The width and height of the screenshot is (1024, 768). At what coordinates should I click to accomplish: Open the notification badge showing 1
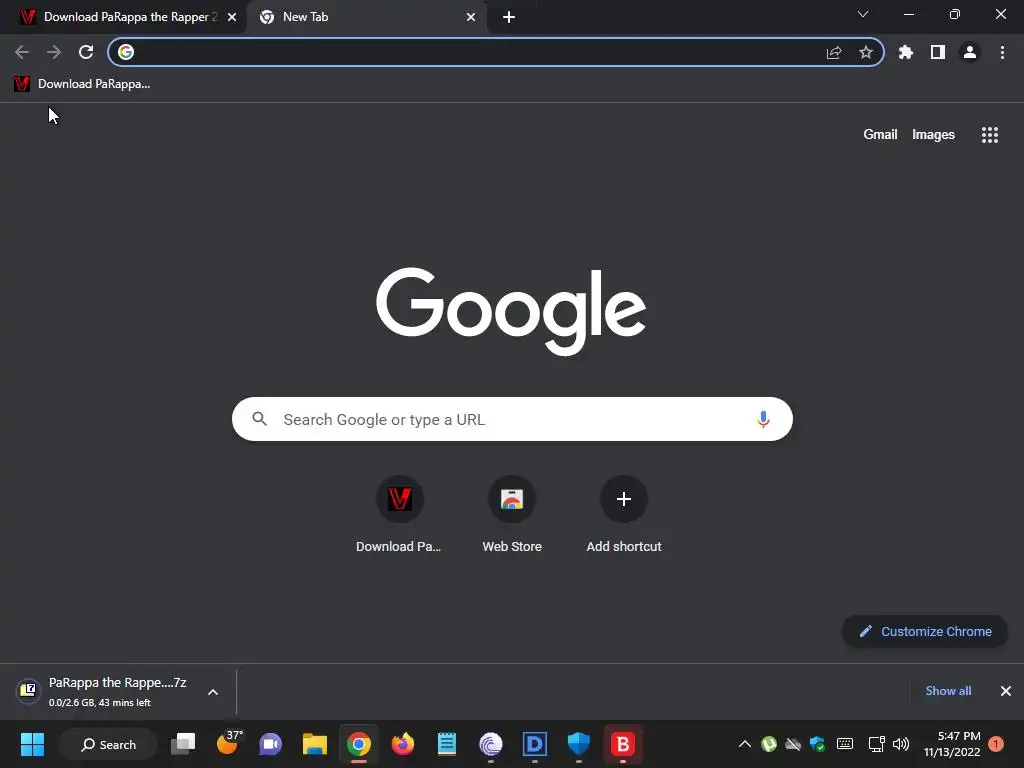(996, 744)
